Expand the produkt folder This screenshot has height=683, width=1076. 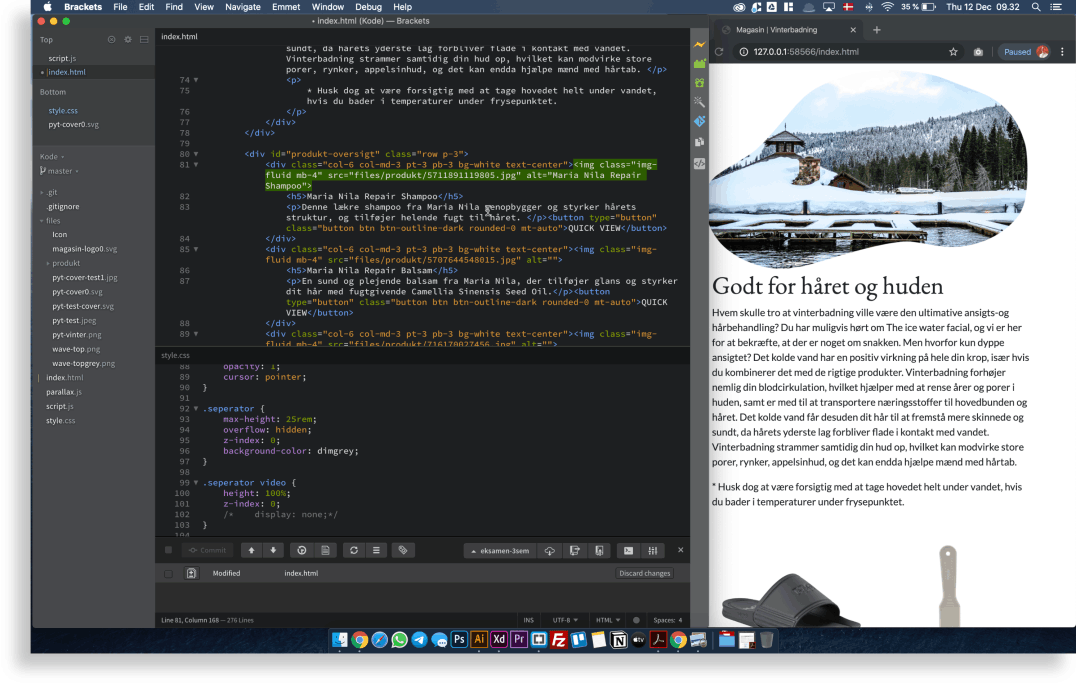point(63,263)
